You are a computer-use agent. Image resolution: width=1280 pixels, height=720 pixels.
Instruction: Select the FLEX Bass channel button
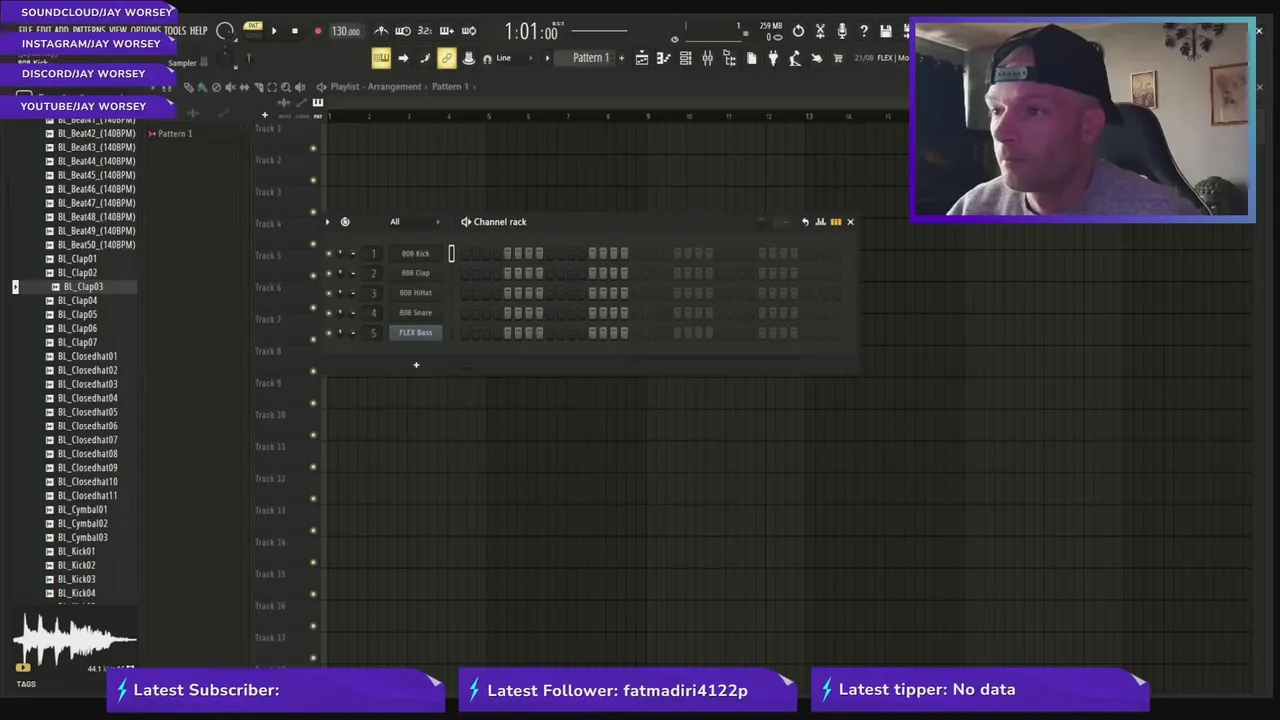[415, 333]
